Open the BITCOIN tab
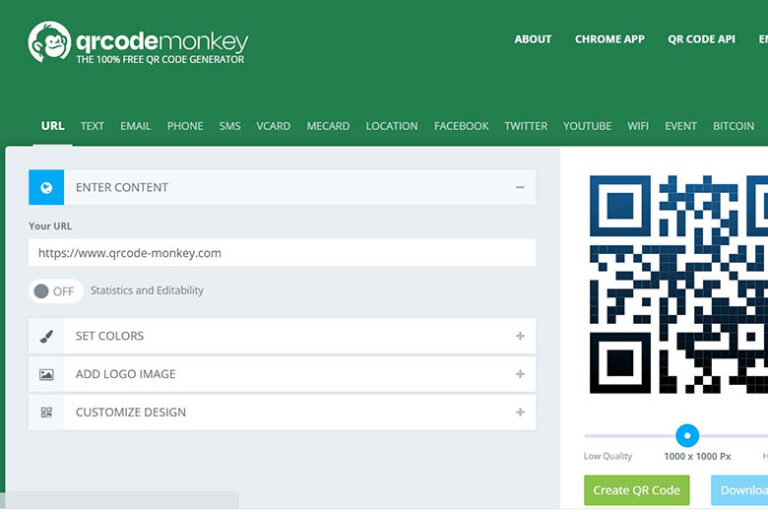The height and width of the screenshot is (512, 768). [x=734, y=126]
